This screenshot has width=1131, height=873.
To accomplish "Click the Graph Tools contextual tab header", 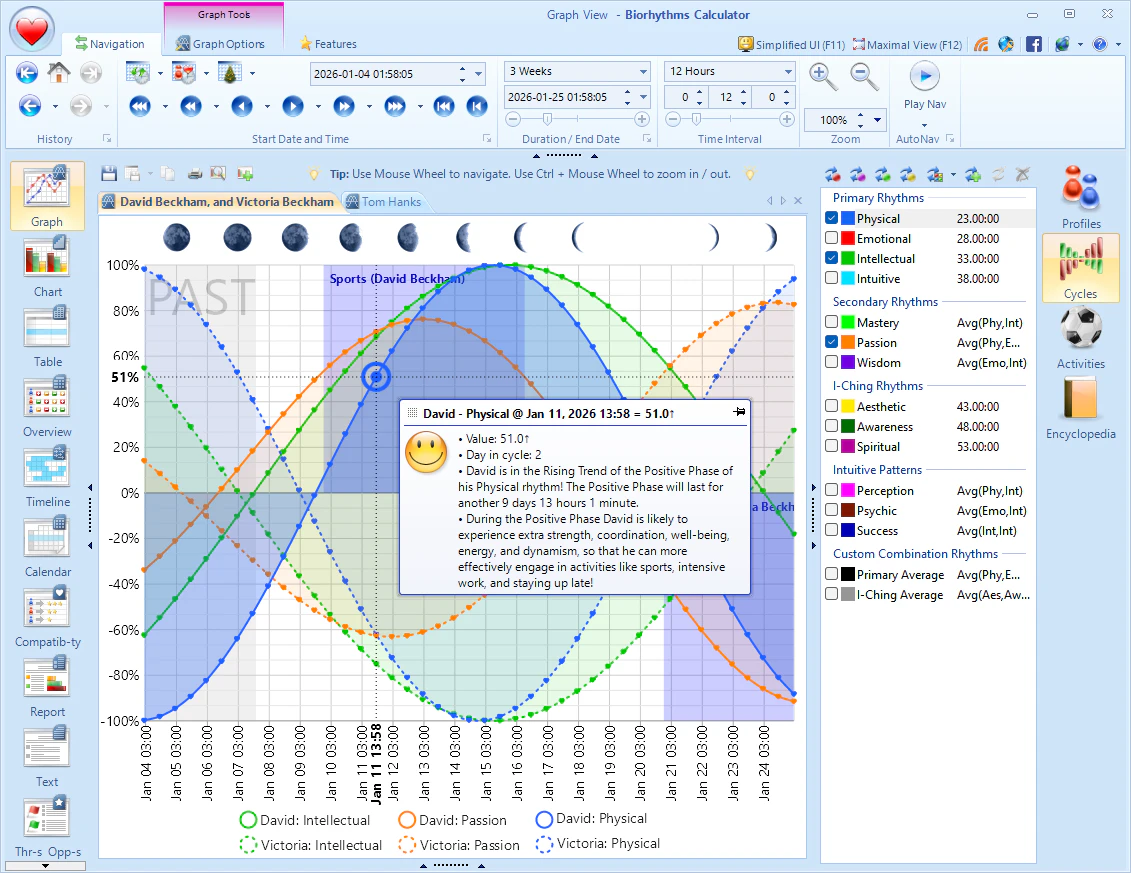I will tap(224, 14).
